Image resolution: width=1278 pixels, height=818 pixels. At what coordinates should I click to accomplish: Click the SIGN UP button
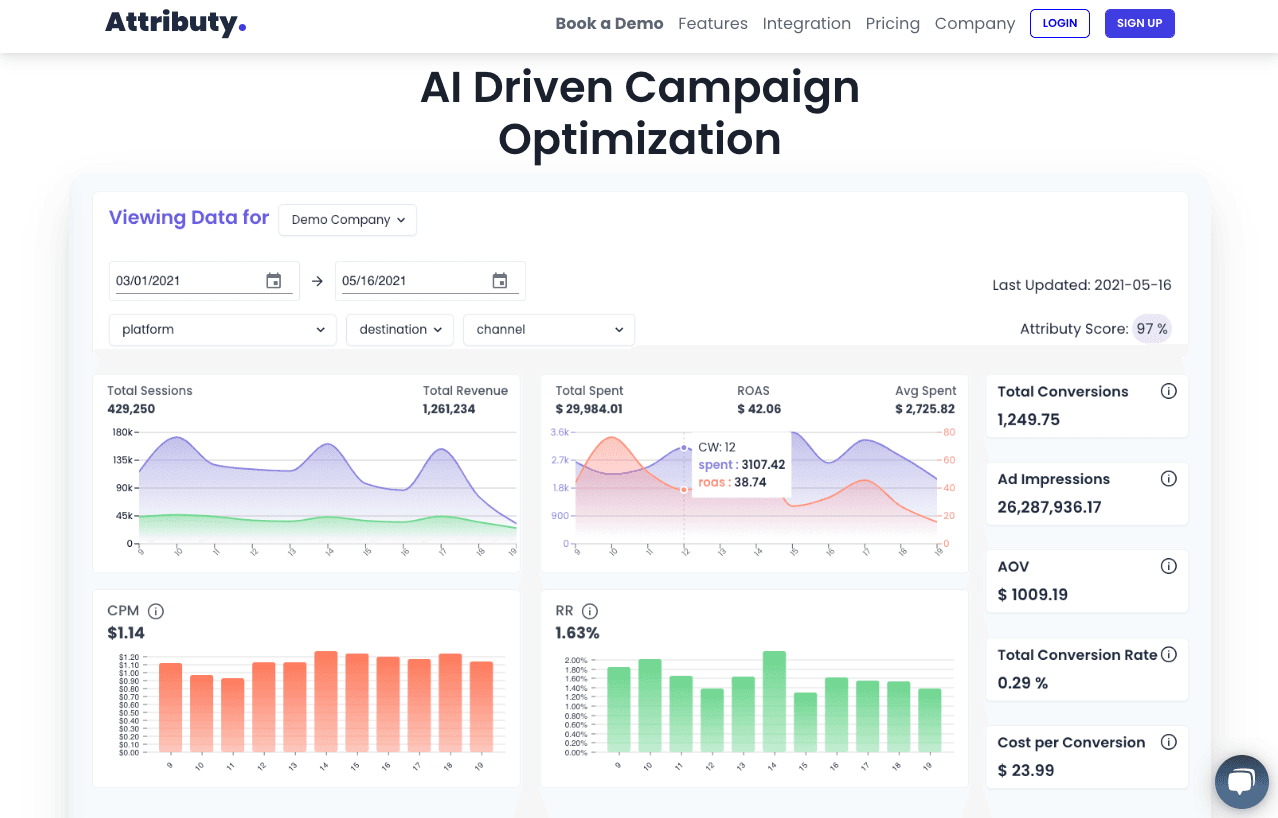1140,23
